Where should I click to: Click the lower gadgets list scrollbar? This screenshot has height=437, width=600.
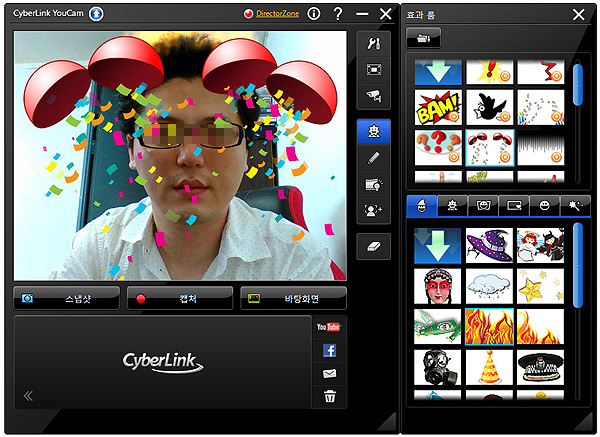click(x=578, y=266)
